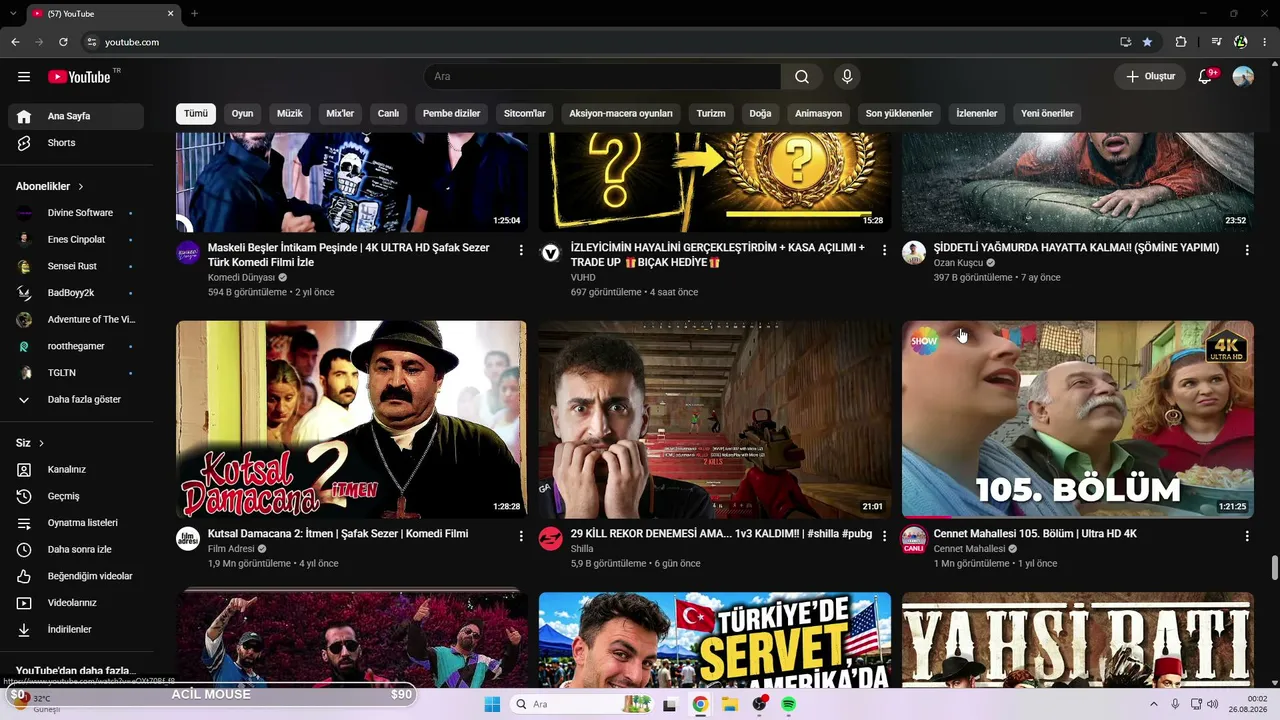
Task: Open options menu for Shilla PUBG video
Action: [884, 536]
